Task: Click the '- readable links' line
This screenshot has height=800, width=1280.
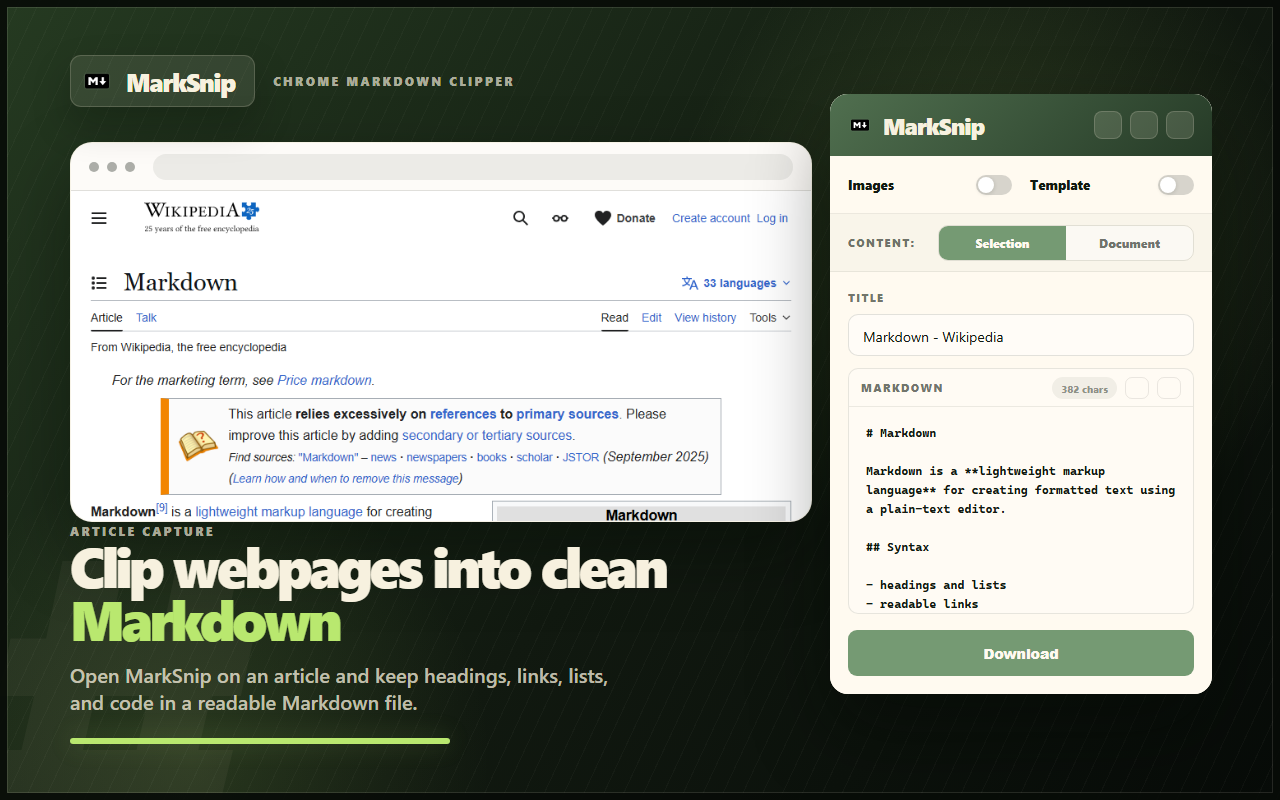Action: point(922,604)
